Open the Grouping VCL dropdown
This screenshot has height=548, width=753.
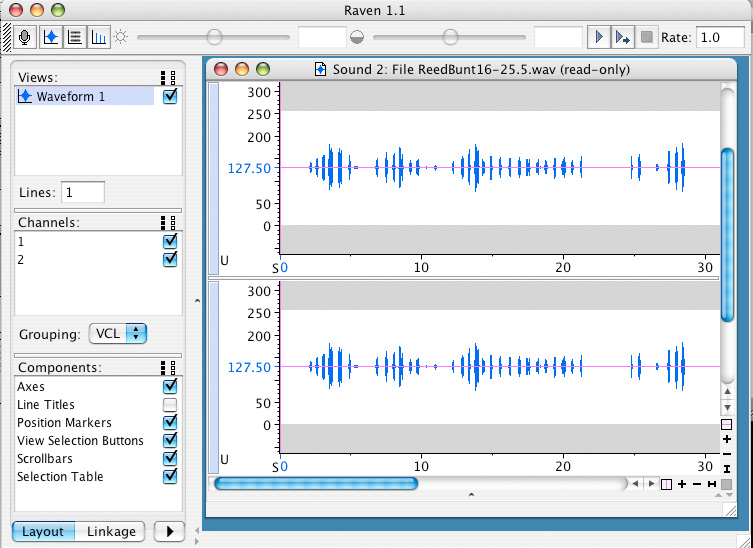tap(118, 334)
